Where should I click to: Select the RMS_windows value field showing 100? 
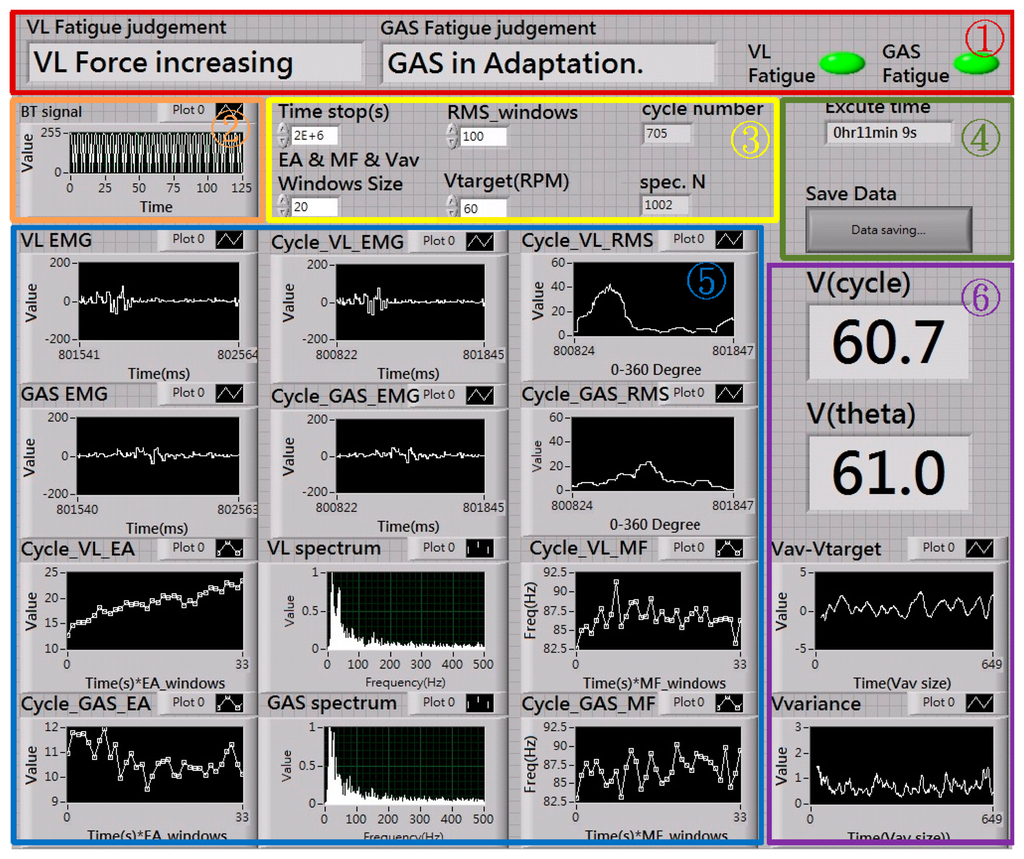(485, 135)
